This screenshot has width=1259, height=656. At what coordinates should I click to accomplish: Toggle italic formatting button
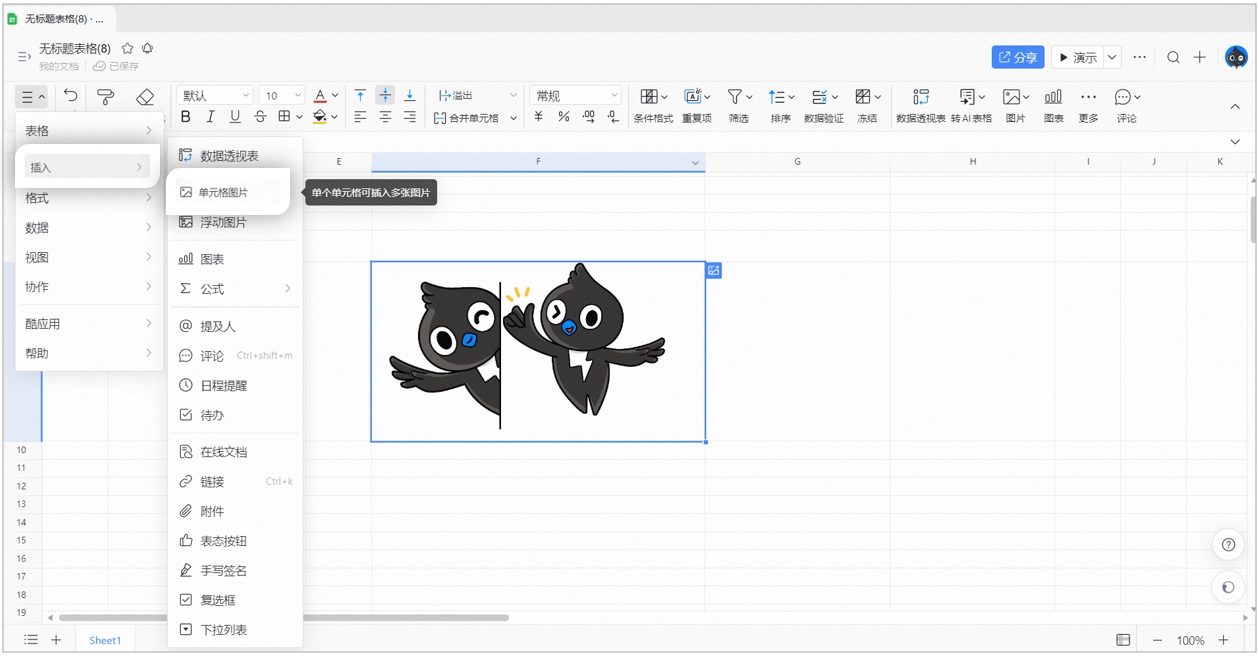tap(210, 117)
